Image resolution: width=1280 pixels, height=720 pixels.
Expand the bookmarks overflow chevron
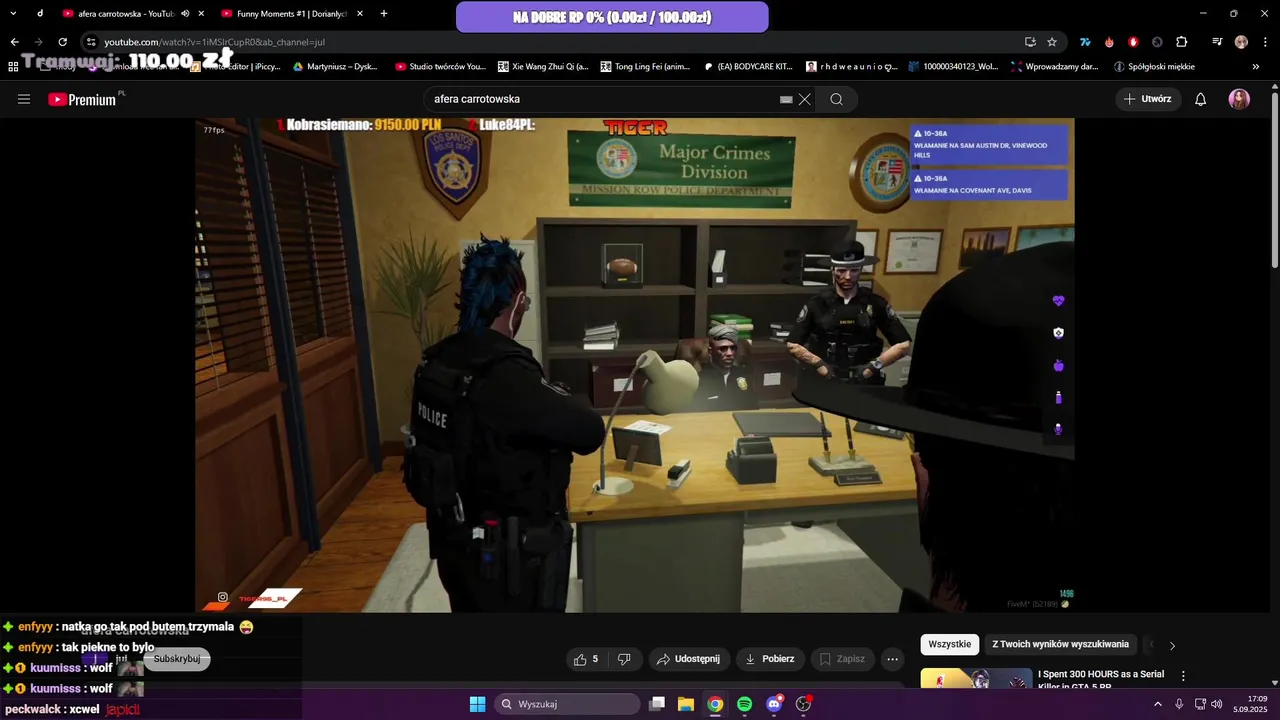click(x=1256, y=67)
